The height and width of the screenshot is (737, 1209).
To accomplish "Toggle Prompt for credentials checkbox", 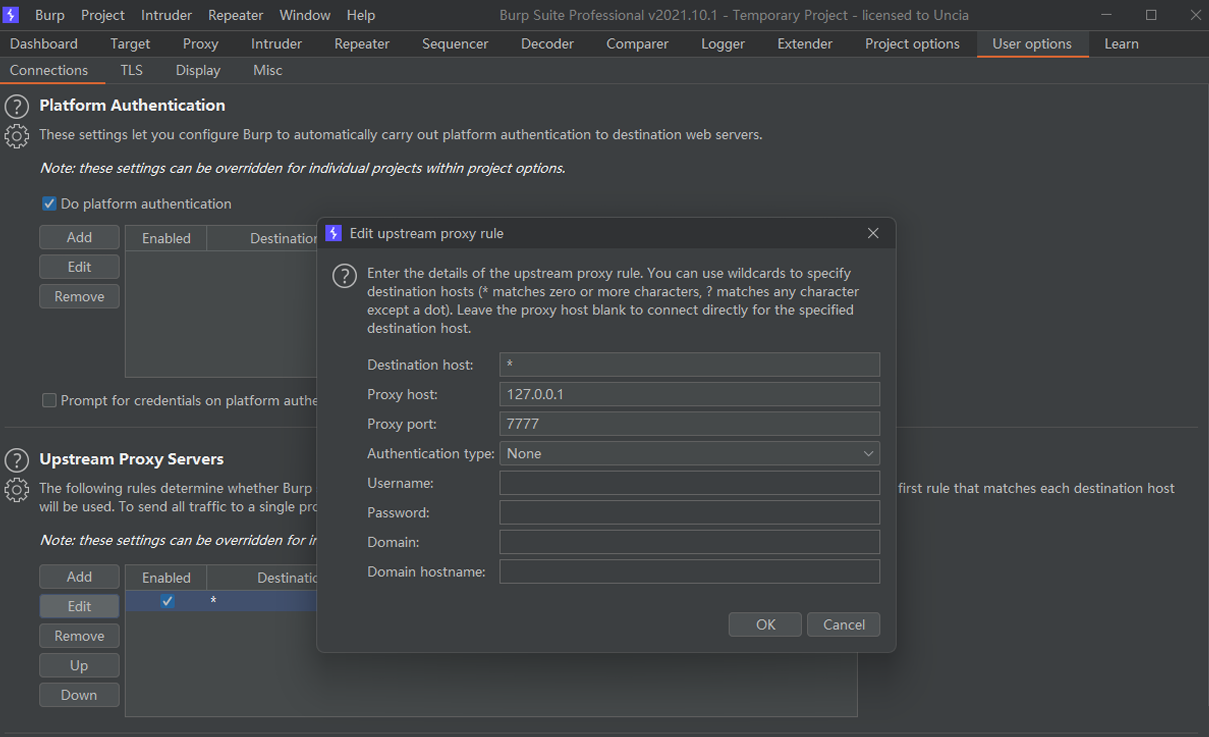I will [x=49, y=401].
